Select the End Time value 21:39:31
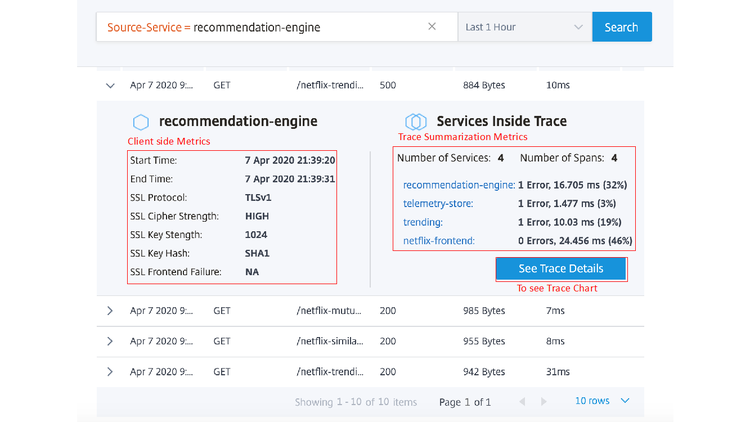 point(290,179)
